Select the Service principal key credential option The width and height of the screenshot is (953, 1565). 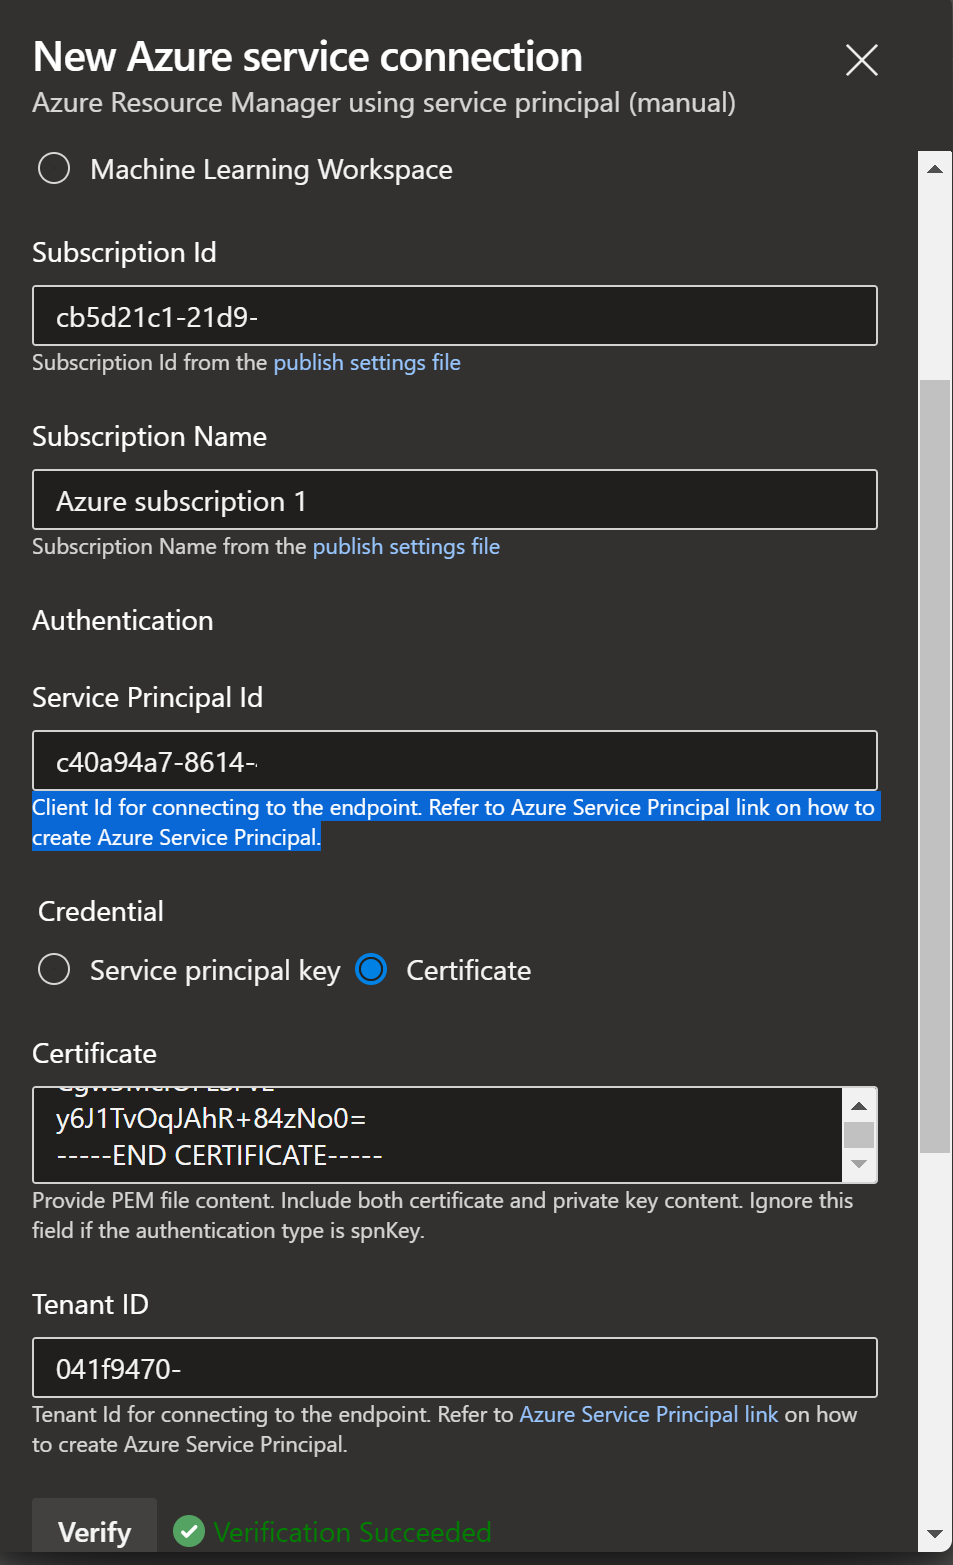pos(54,969)
